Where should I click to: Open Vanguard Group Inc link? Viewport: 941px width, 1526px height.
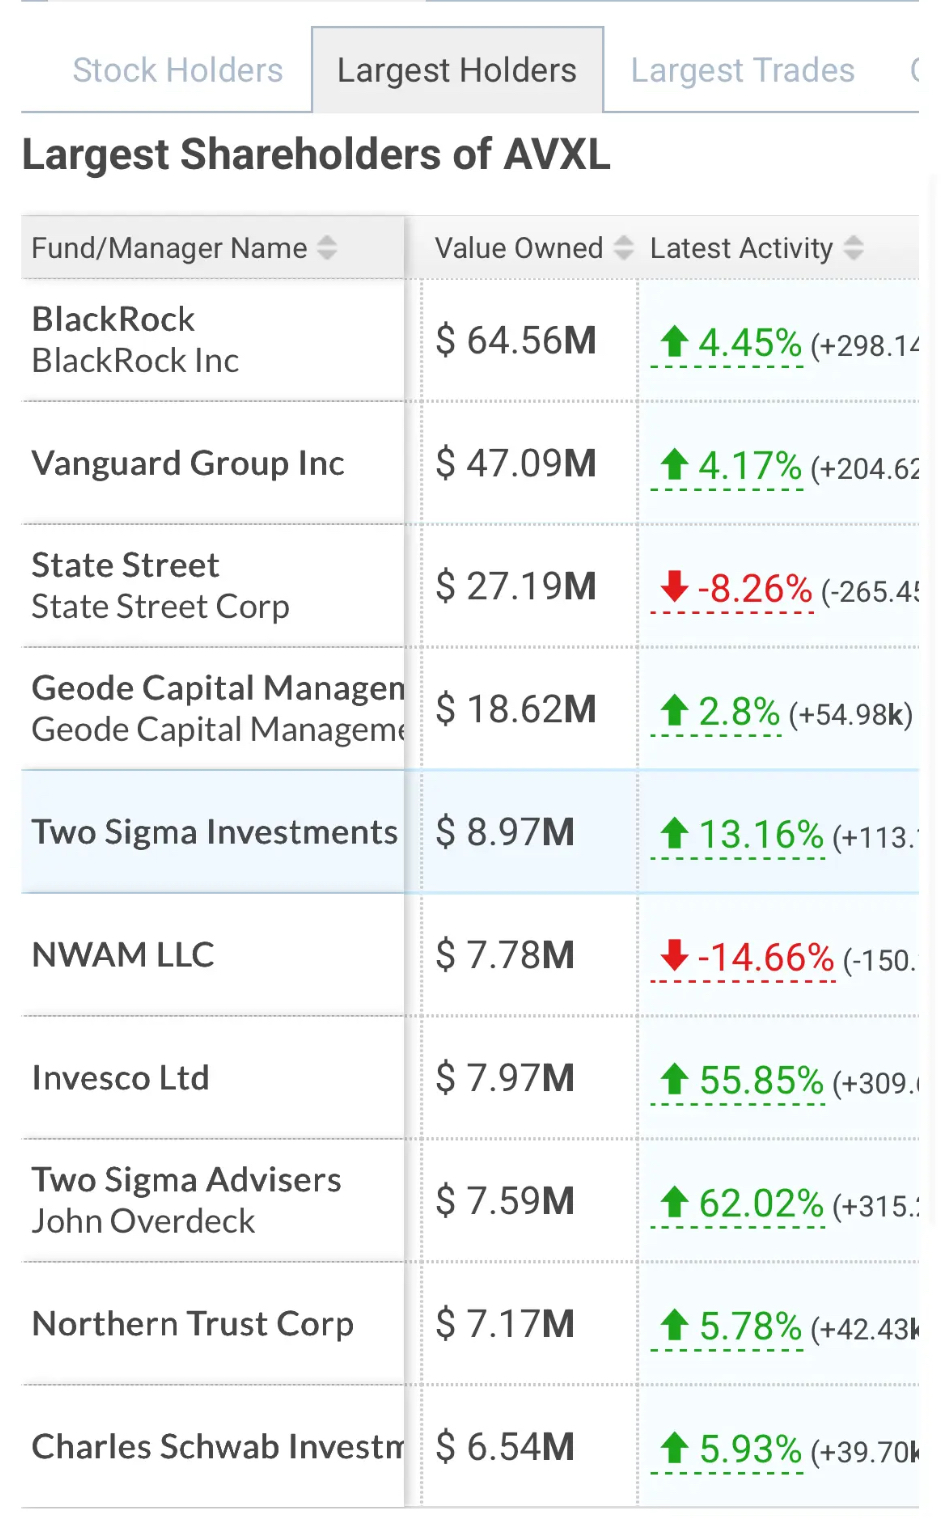(188, 463)
